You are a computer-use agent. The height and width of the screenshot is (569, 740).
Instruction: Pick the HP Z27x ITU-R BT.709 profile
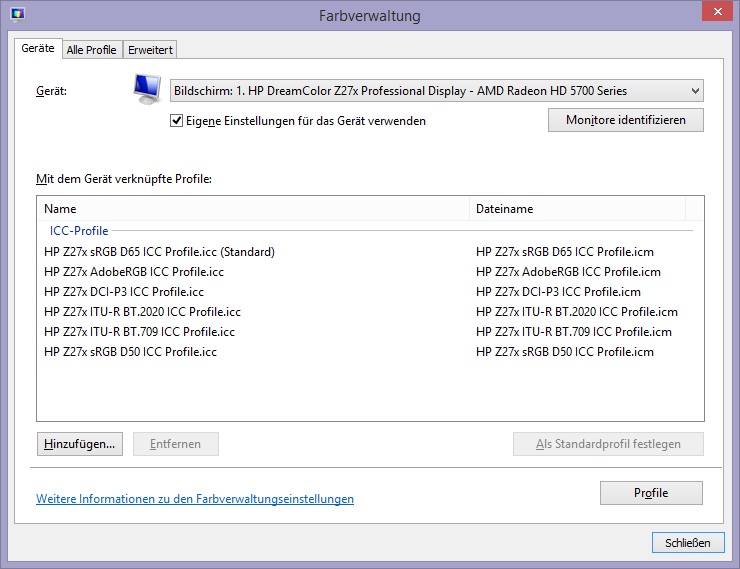[139, 332]
